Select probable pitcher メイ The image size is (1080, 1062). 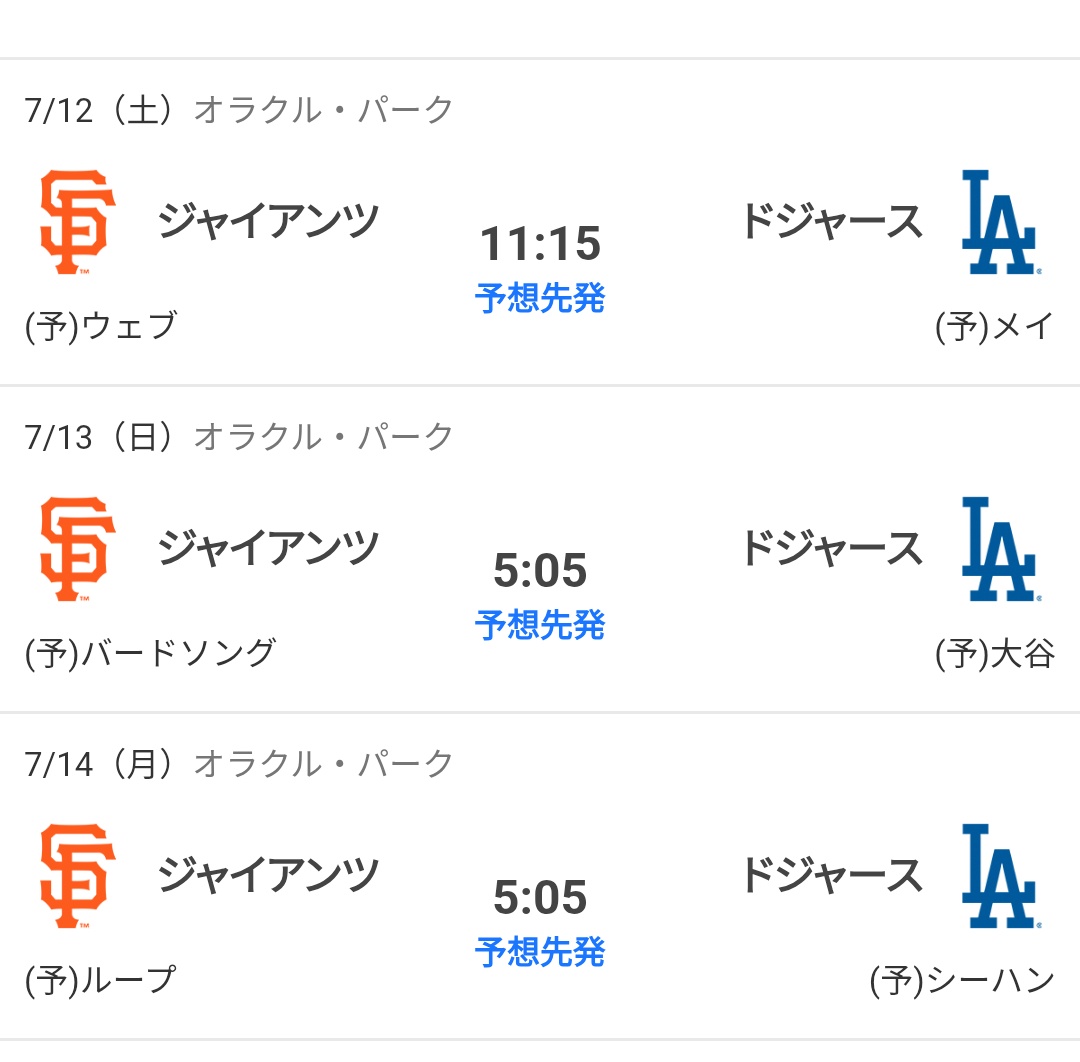tap(995, 326)
